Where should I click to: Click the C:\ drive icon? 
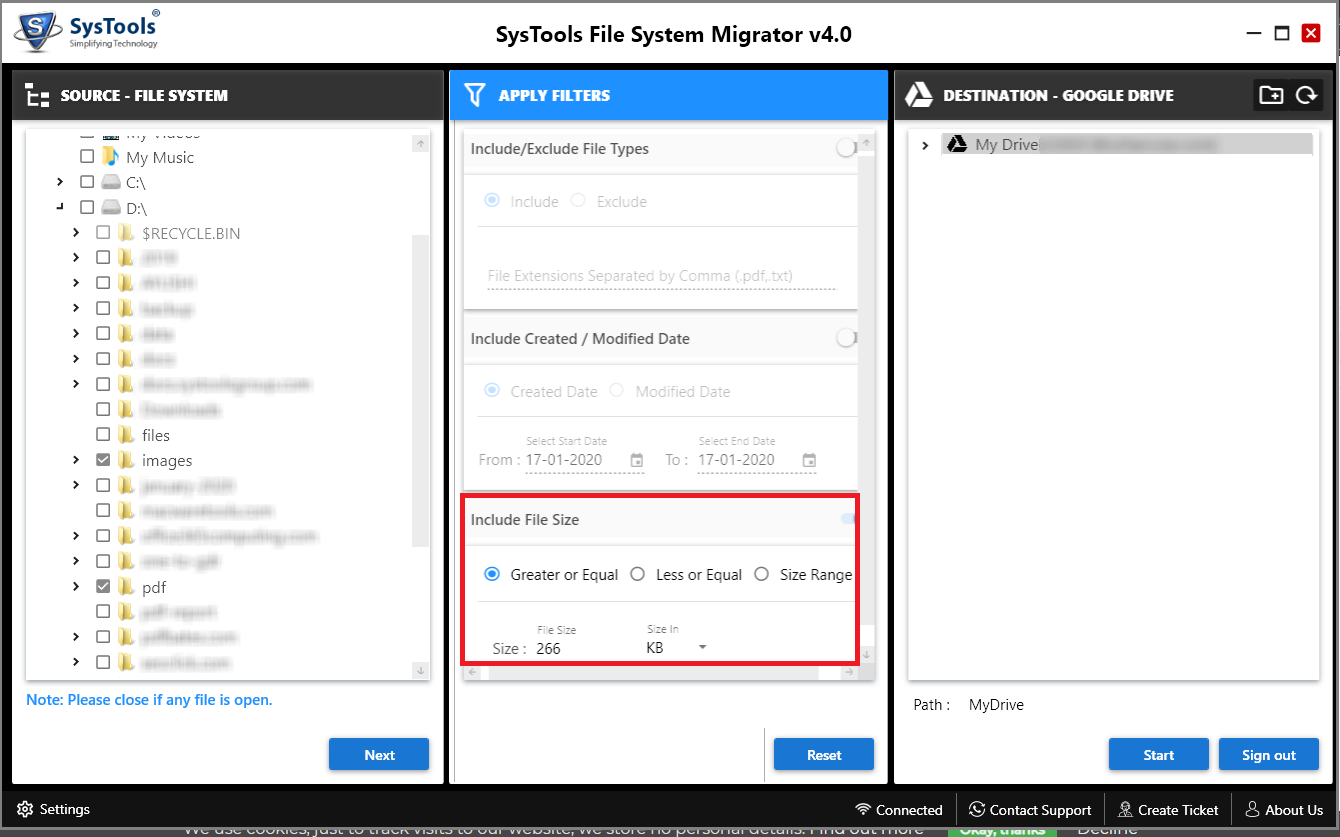(110, 182)
